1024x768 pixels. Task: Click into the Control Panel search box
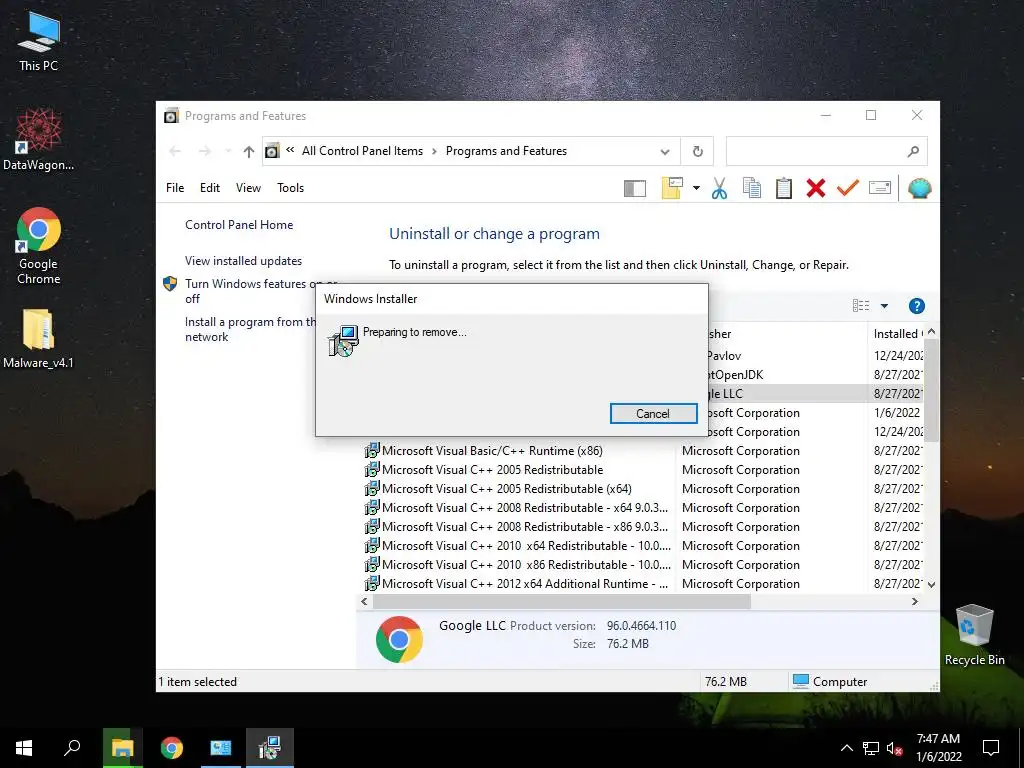pos(826,152)
